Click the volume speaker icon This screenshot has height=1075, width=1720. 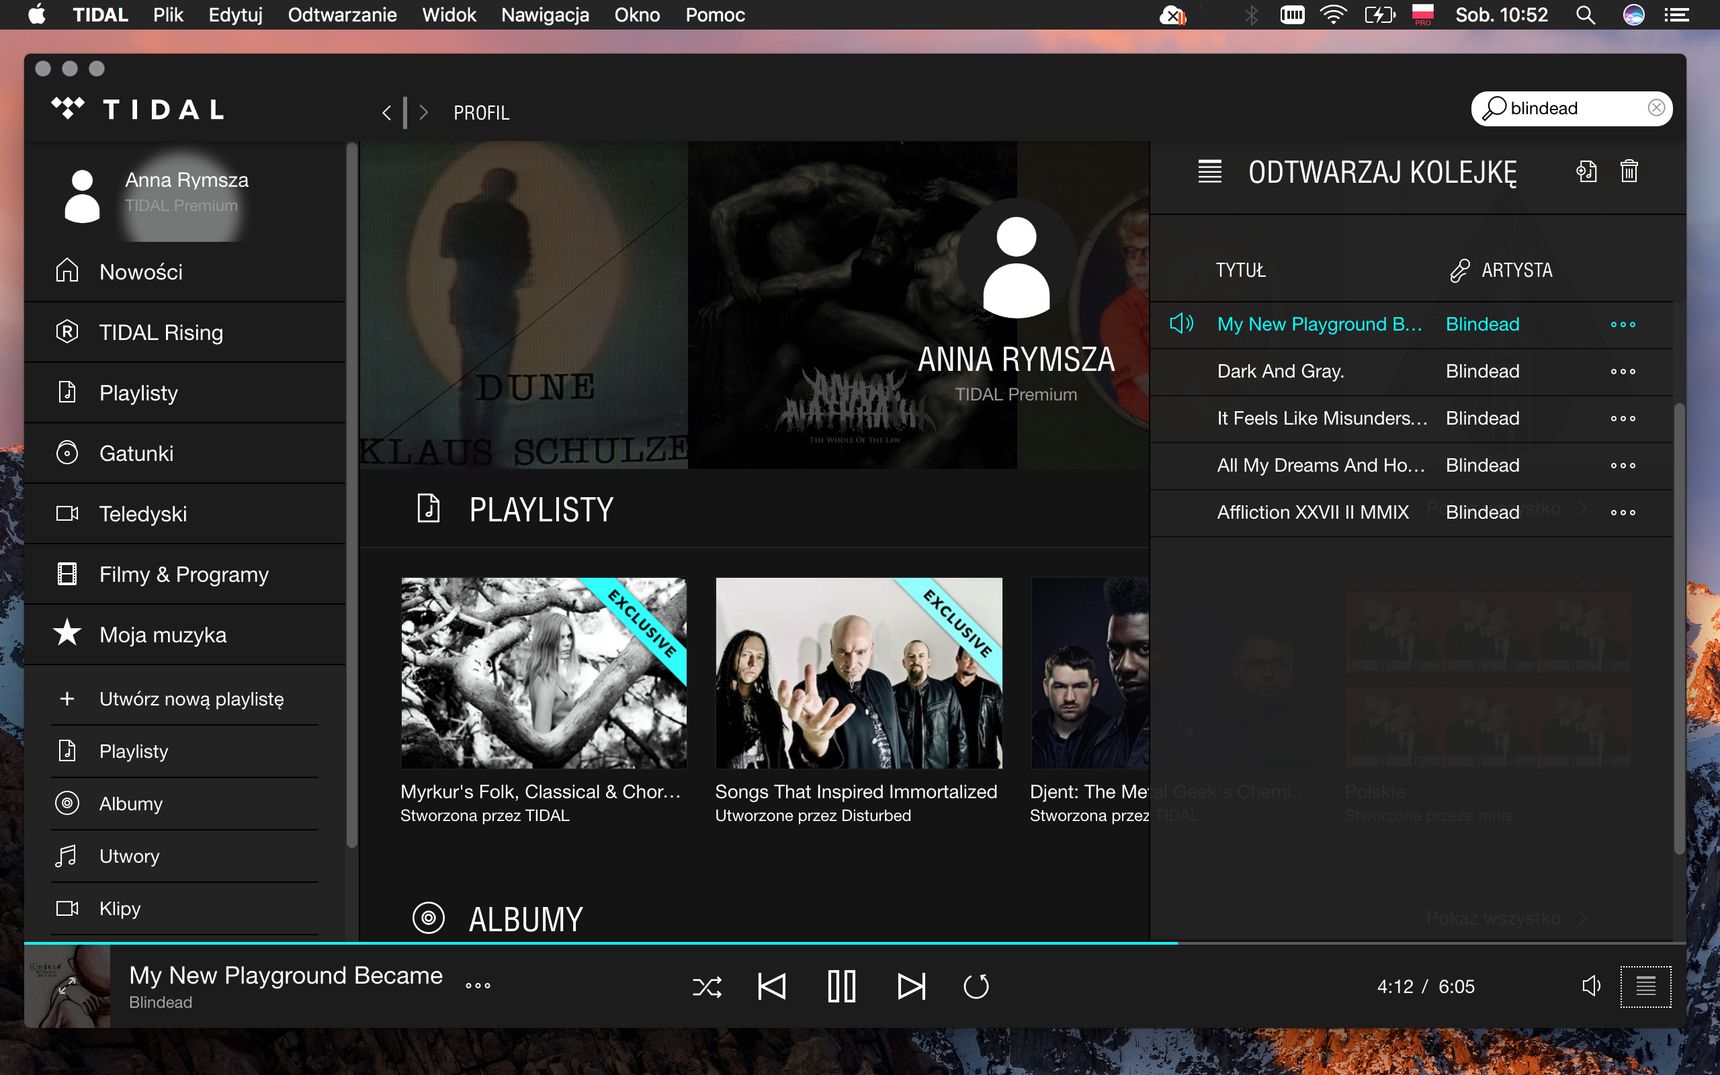pyautogui.click(x=1591, y=986)
